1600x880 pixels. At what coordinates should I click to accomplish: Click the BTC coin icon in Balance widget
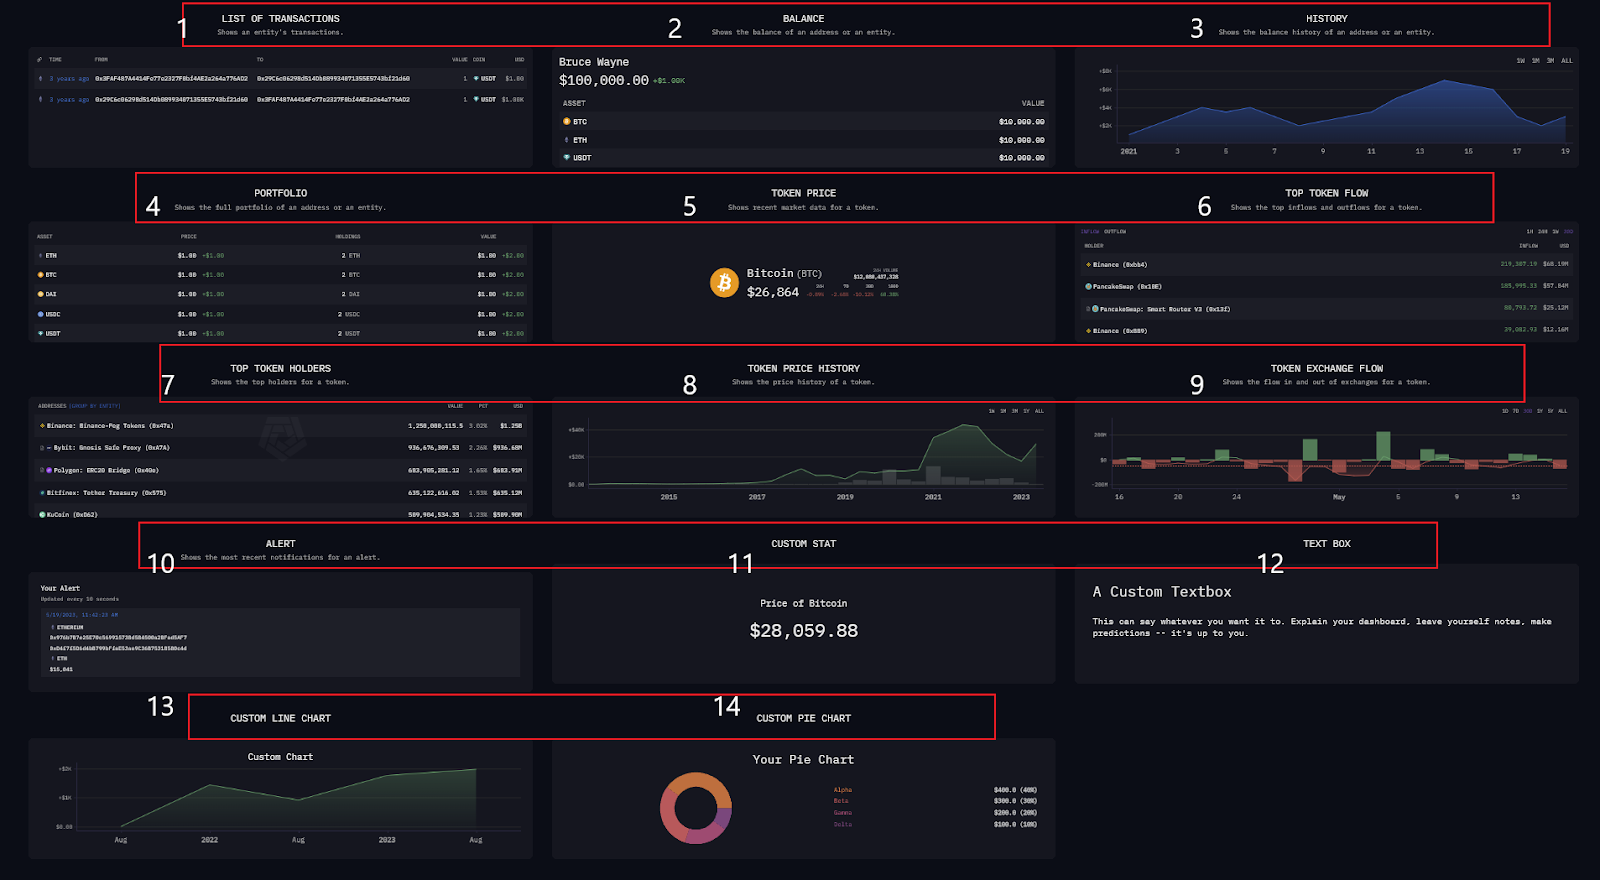(567, 122)
